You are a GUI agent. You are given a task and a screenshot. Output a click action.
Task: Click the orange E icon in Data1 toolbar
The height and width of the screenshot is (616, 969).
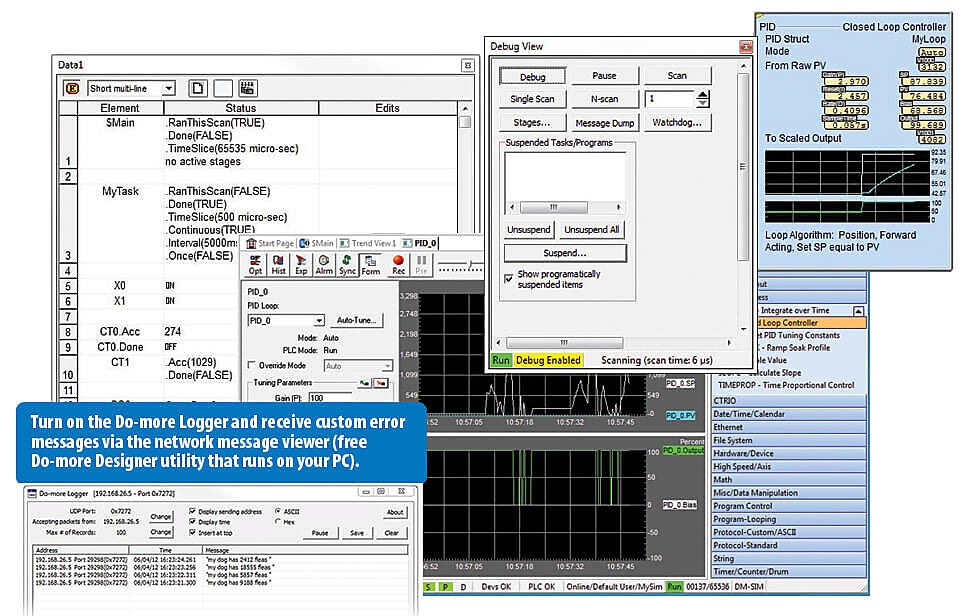click(72, 88)
